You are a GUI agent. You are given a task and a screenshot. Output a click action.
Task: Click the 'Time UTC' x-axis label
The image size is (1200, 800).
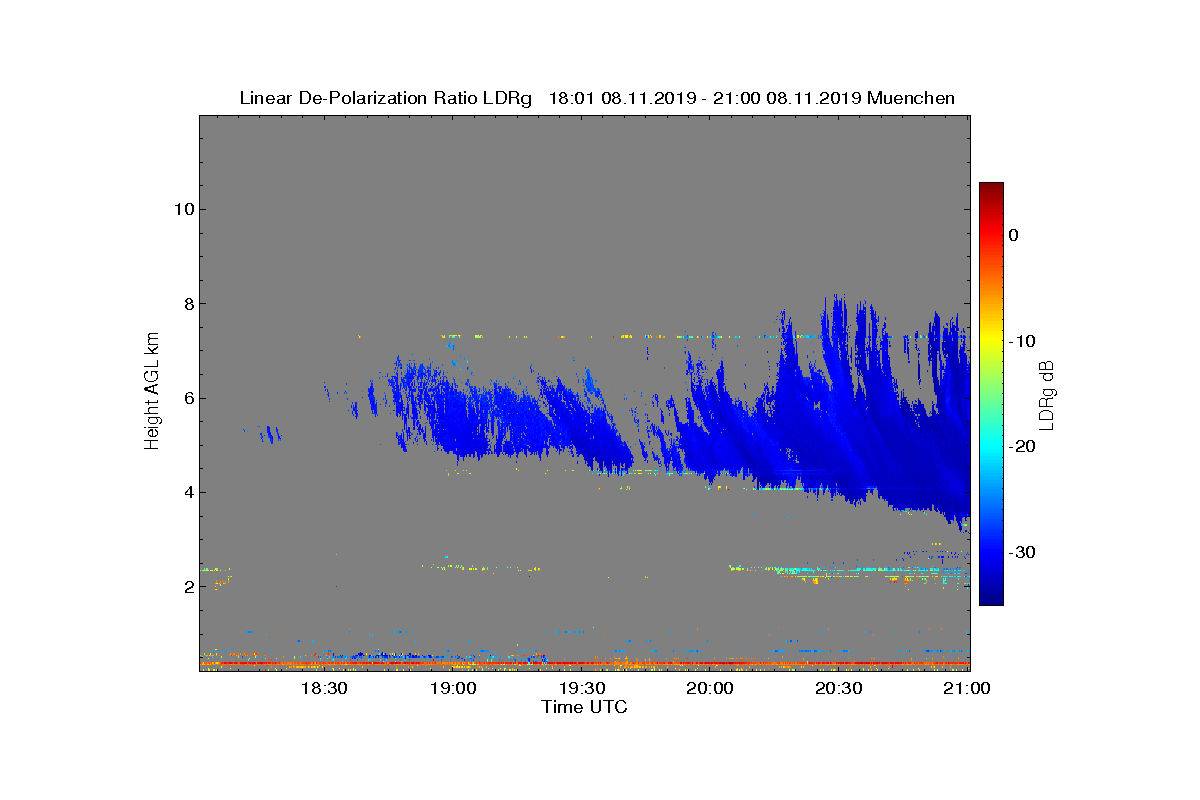(x=585, y=707)
